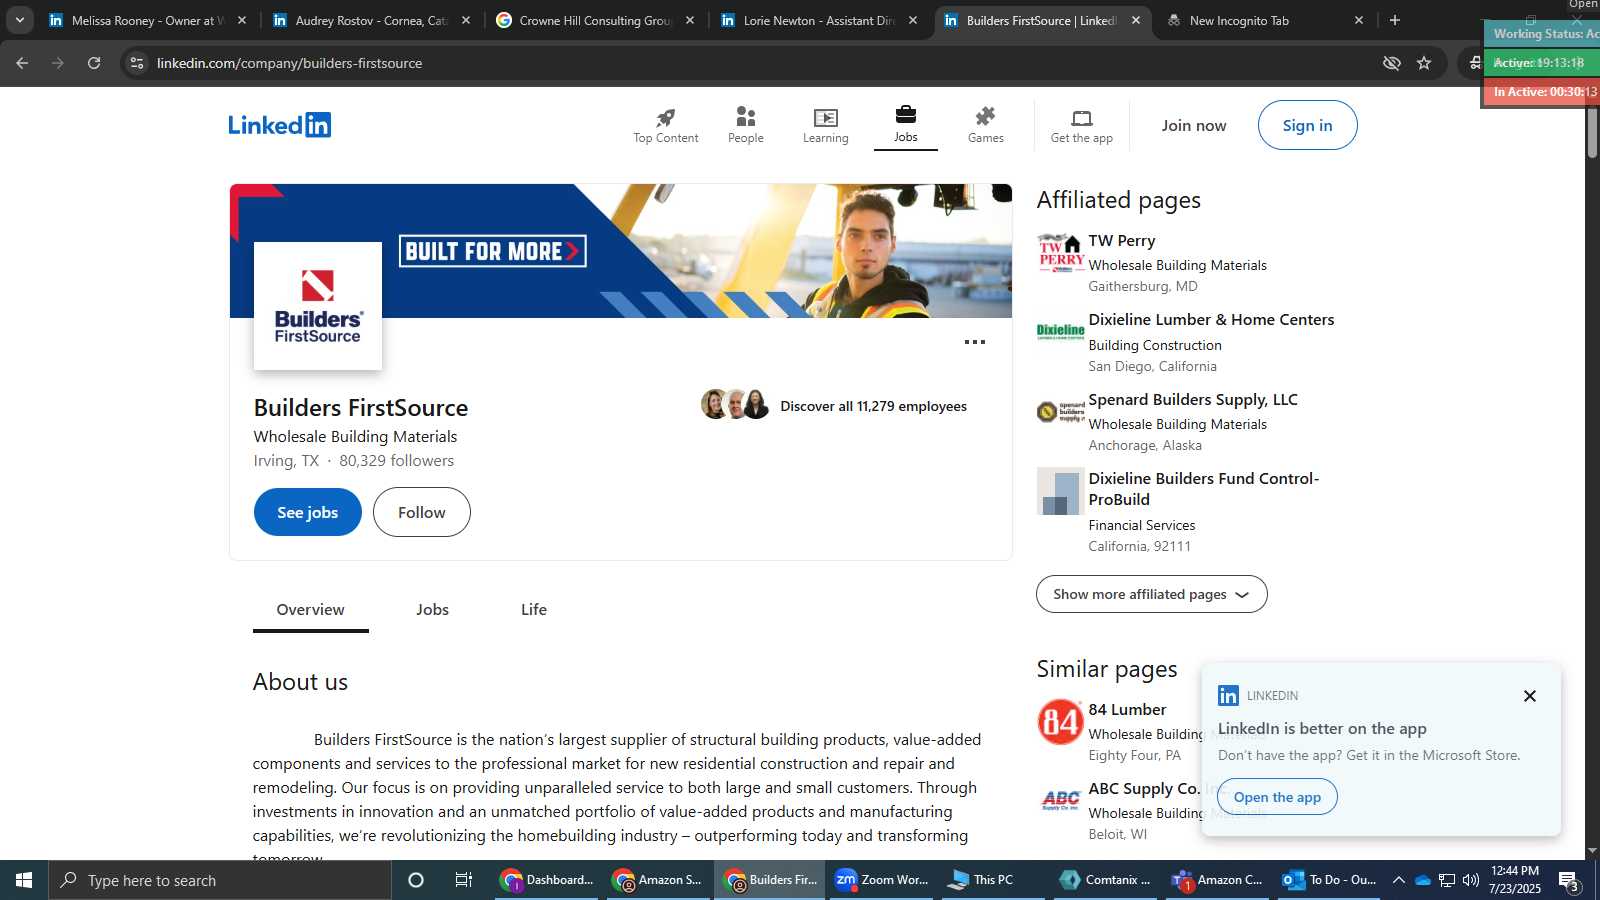Click Discover all 11,279 employees link
Viewport: 1600px width, 900px height.
tap(873, 406)
